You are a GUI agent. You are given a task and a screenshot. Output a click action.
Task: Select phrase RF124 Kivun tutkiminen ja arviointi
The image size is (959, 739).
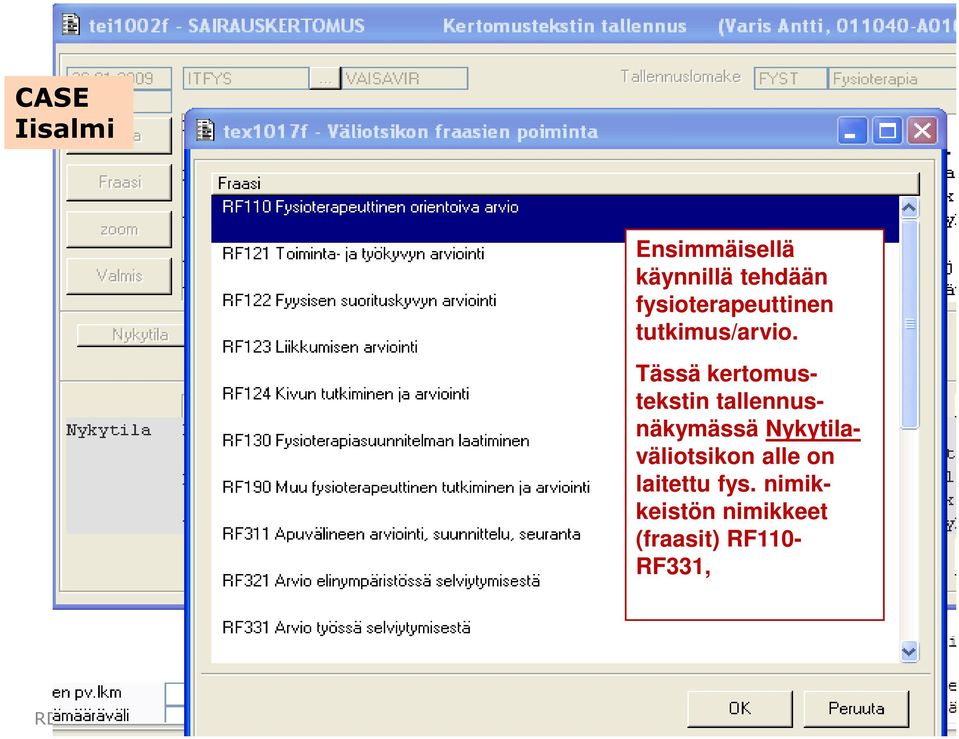(346, 394)
